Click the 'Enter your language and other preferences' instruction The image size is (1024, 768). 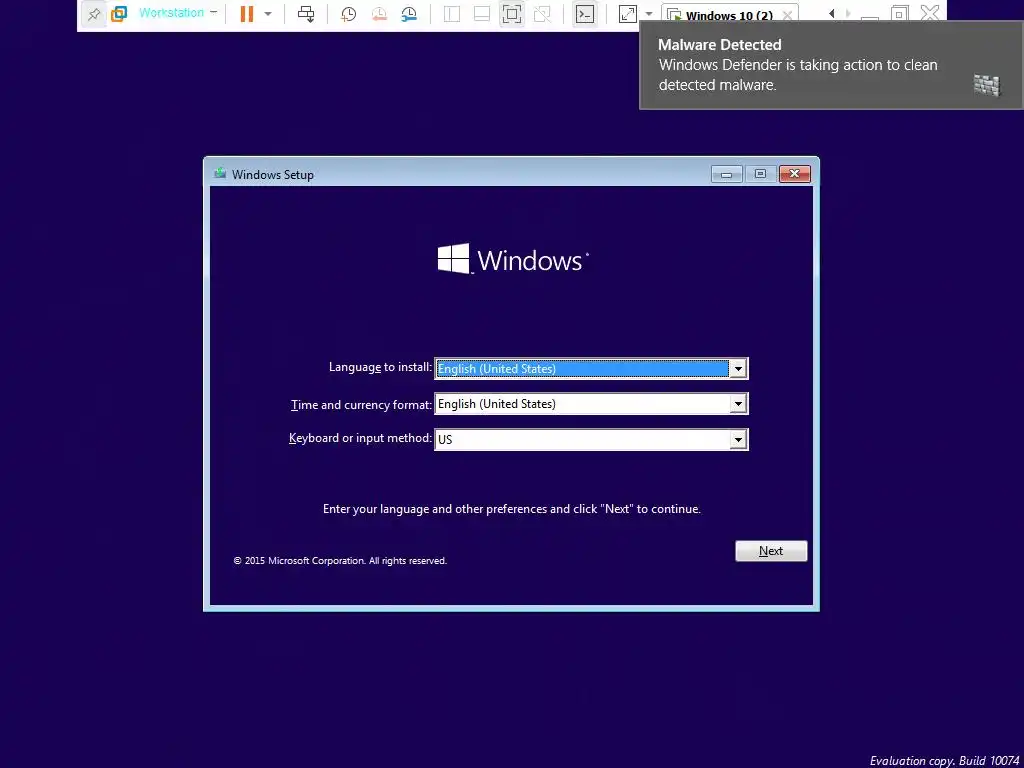(511, 509)
